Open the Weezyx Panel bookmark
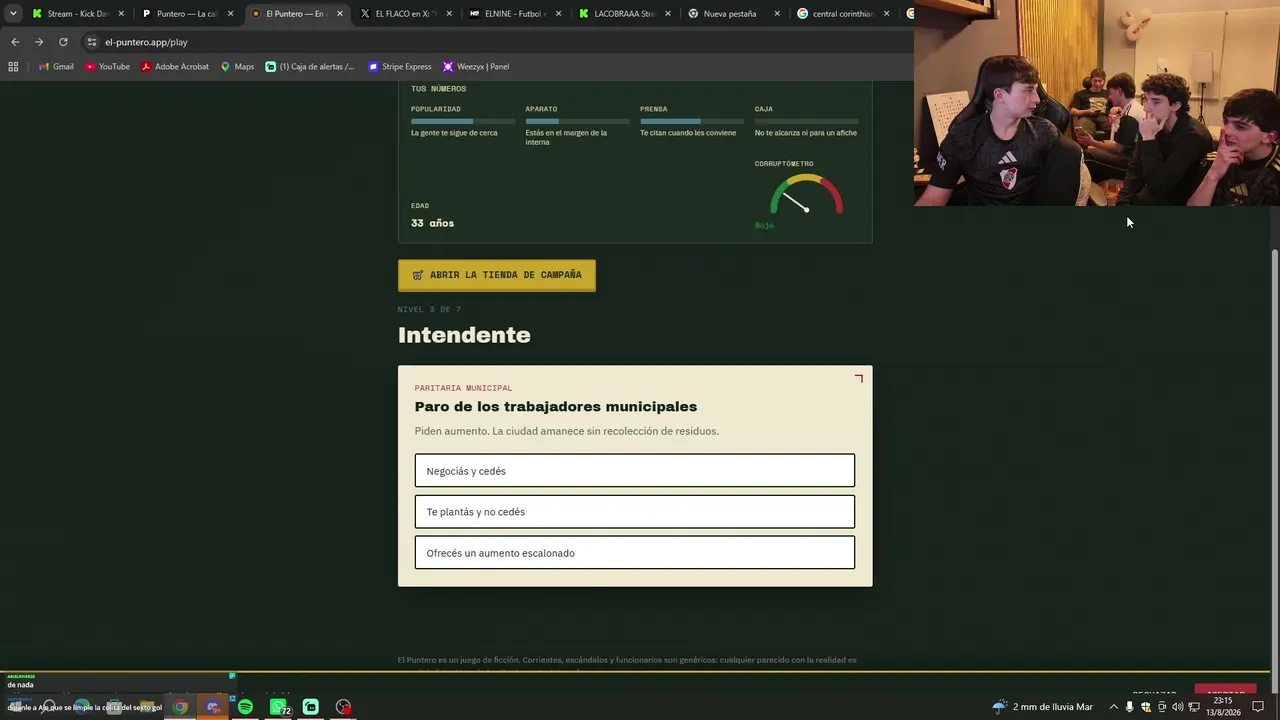The width and height of the screenshot is (1280, 720). click(476, 67)
